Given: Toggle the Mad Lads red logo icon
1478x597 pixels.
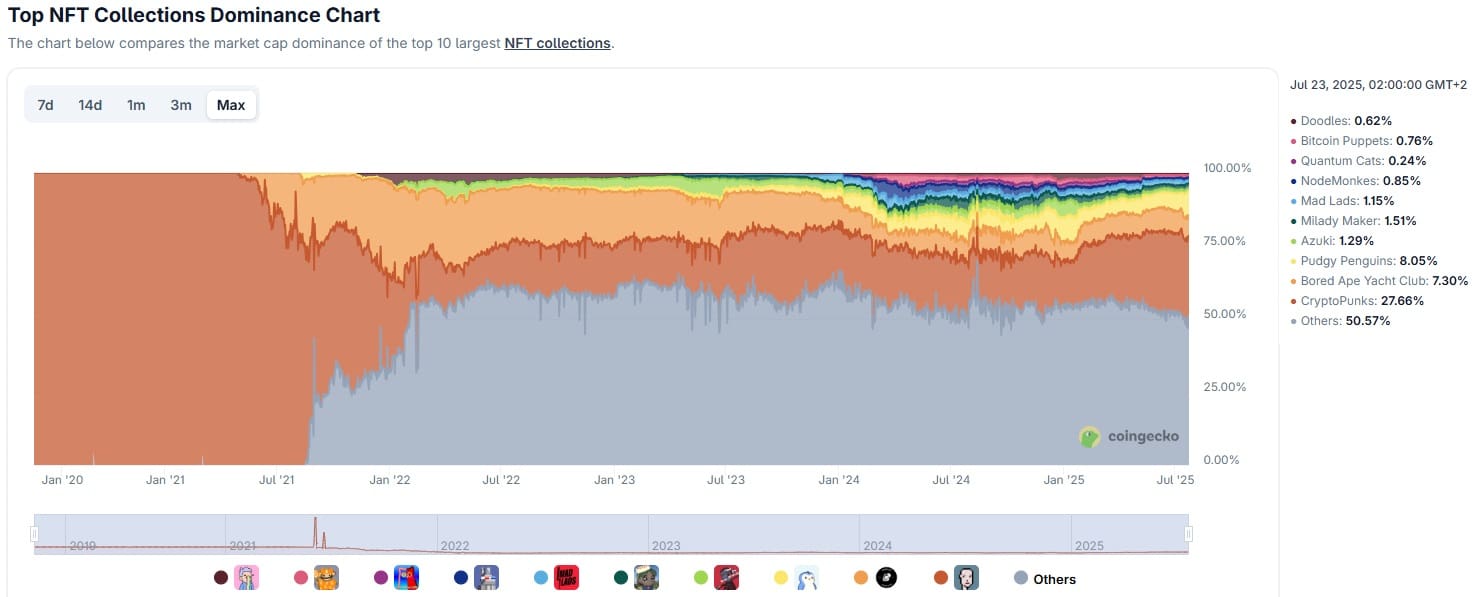Looking at the screenshot, I should pyautogui.click(x=567, y=578).
